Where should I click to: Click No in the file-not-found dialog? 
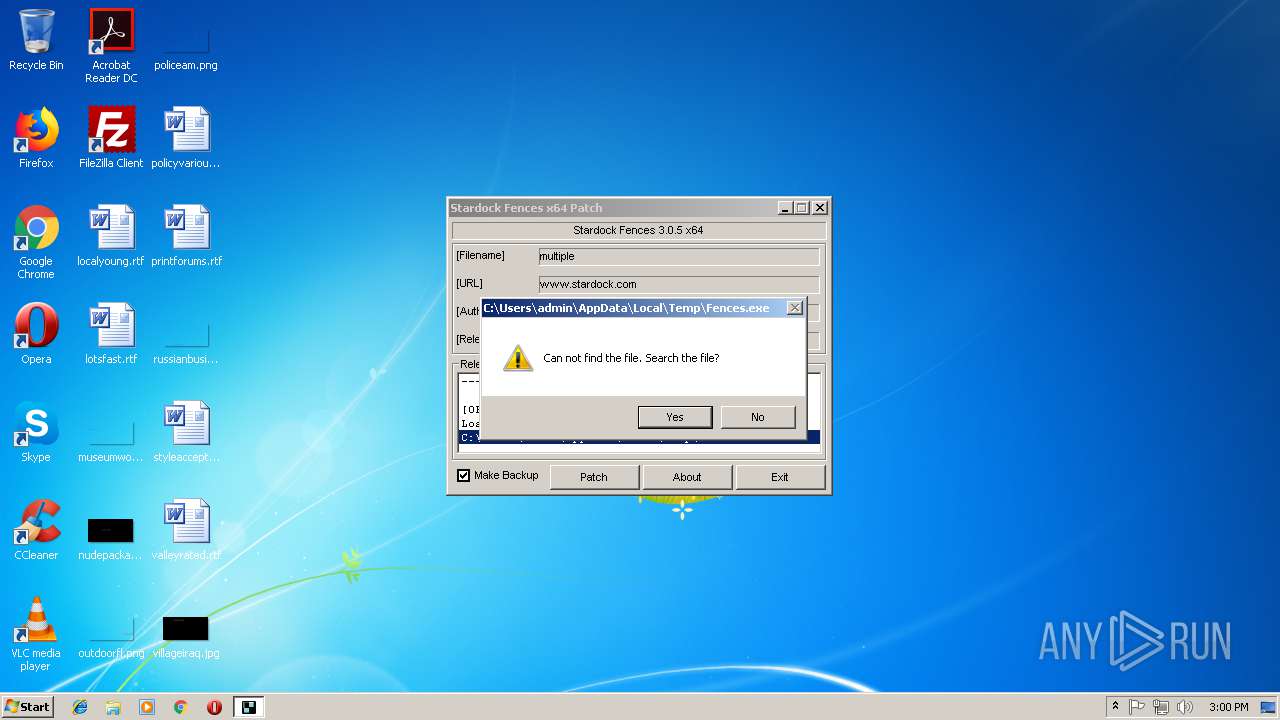pos(758,417)
